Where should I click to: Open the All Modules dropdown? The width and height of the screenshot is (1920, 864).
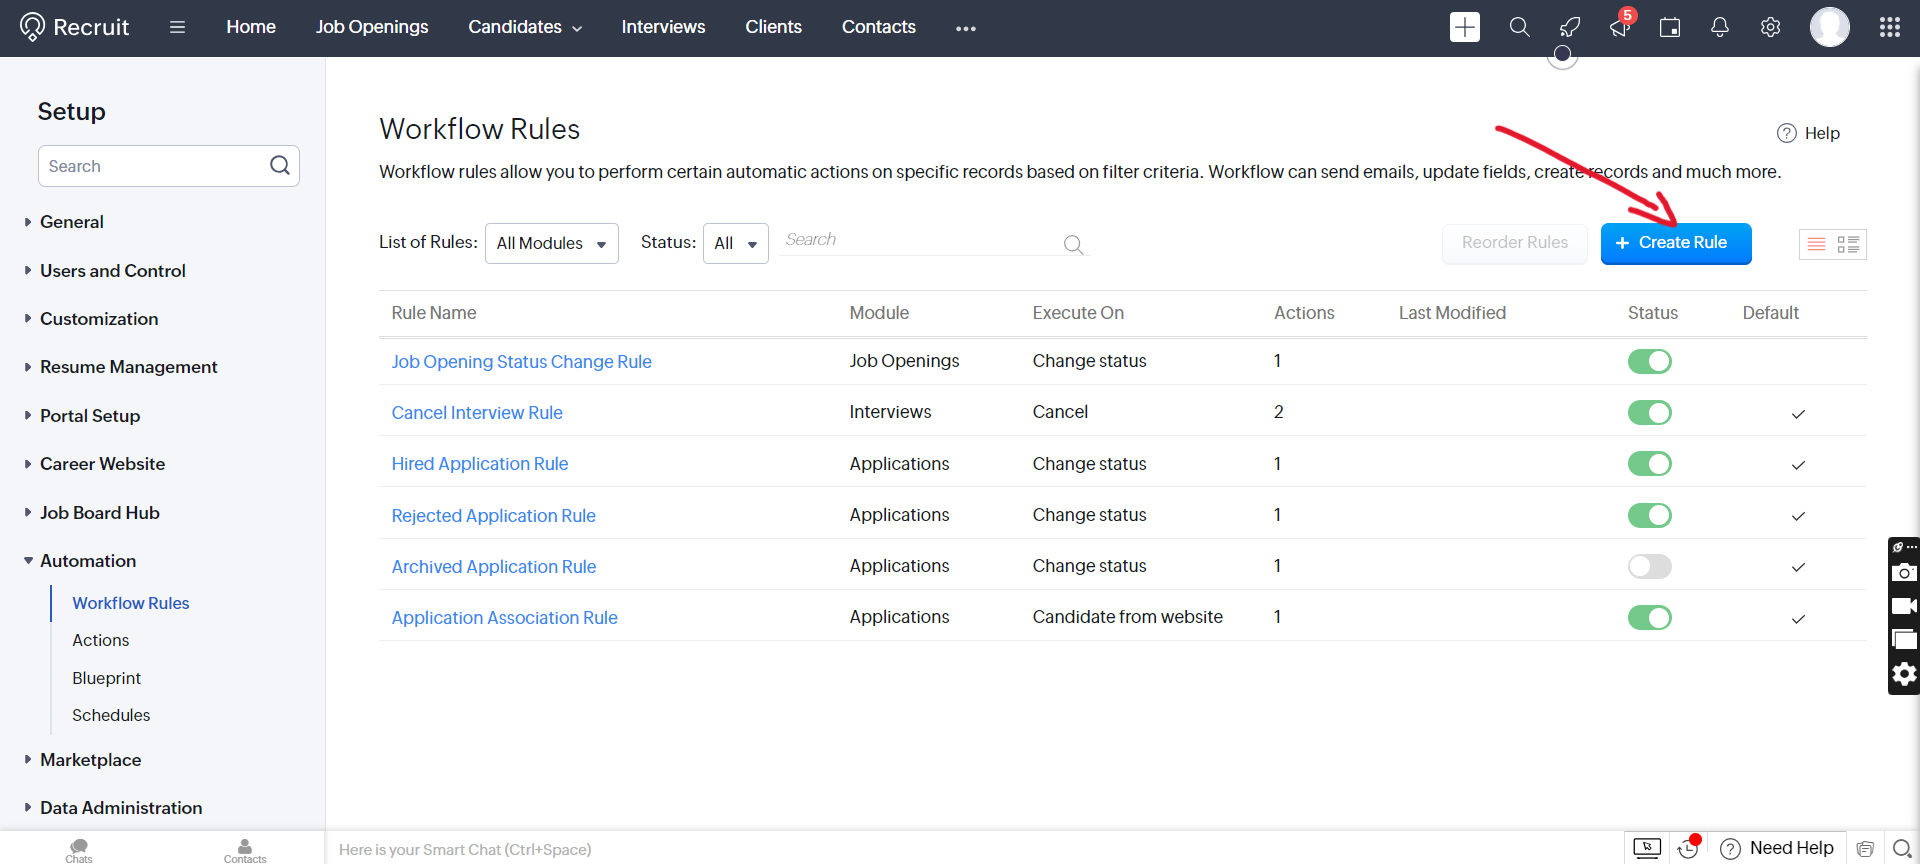tap(551, 243)
